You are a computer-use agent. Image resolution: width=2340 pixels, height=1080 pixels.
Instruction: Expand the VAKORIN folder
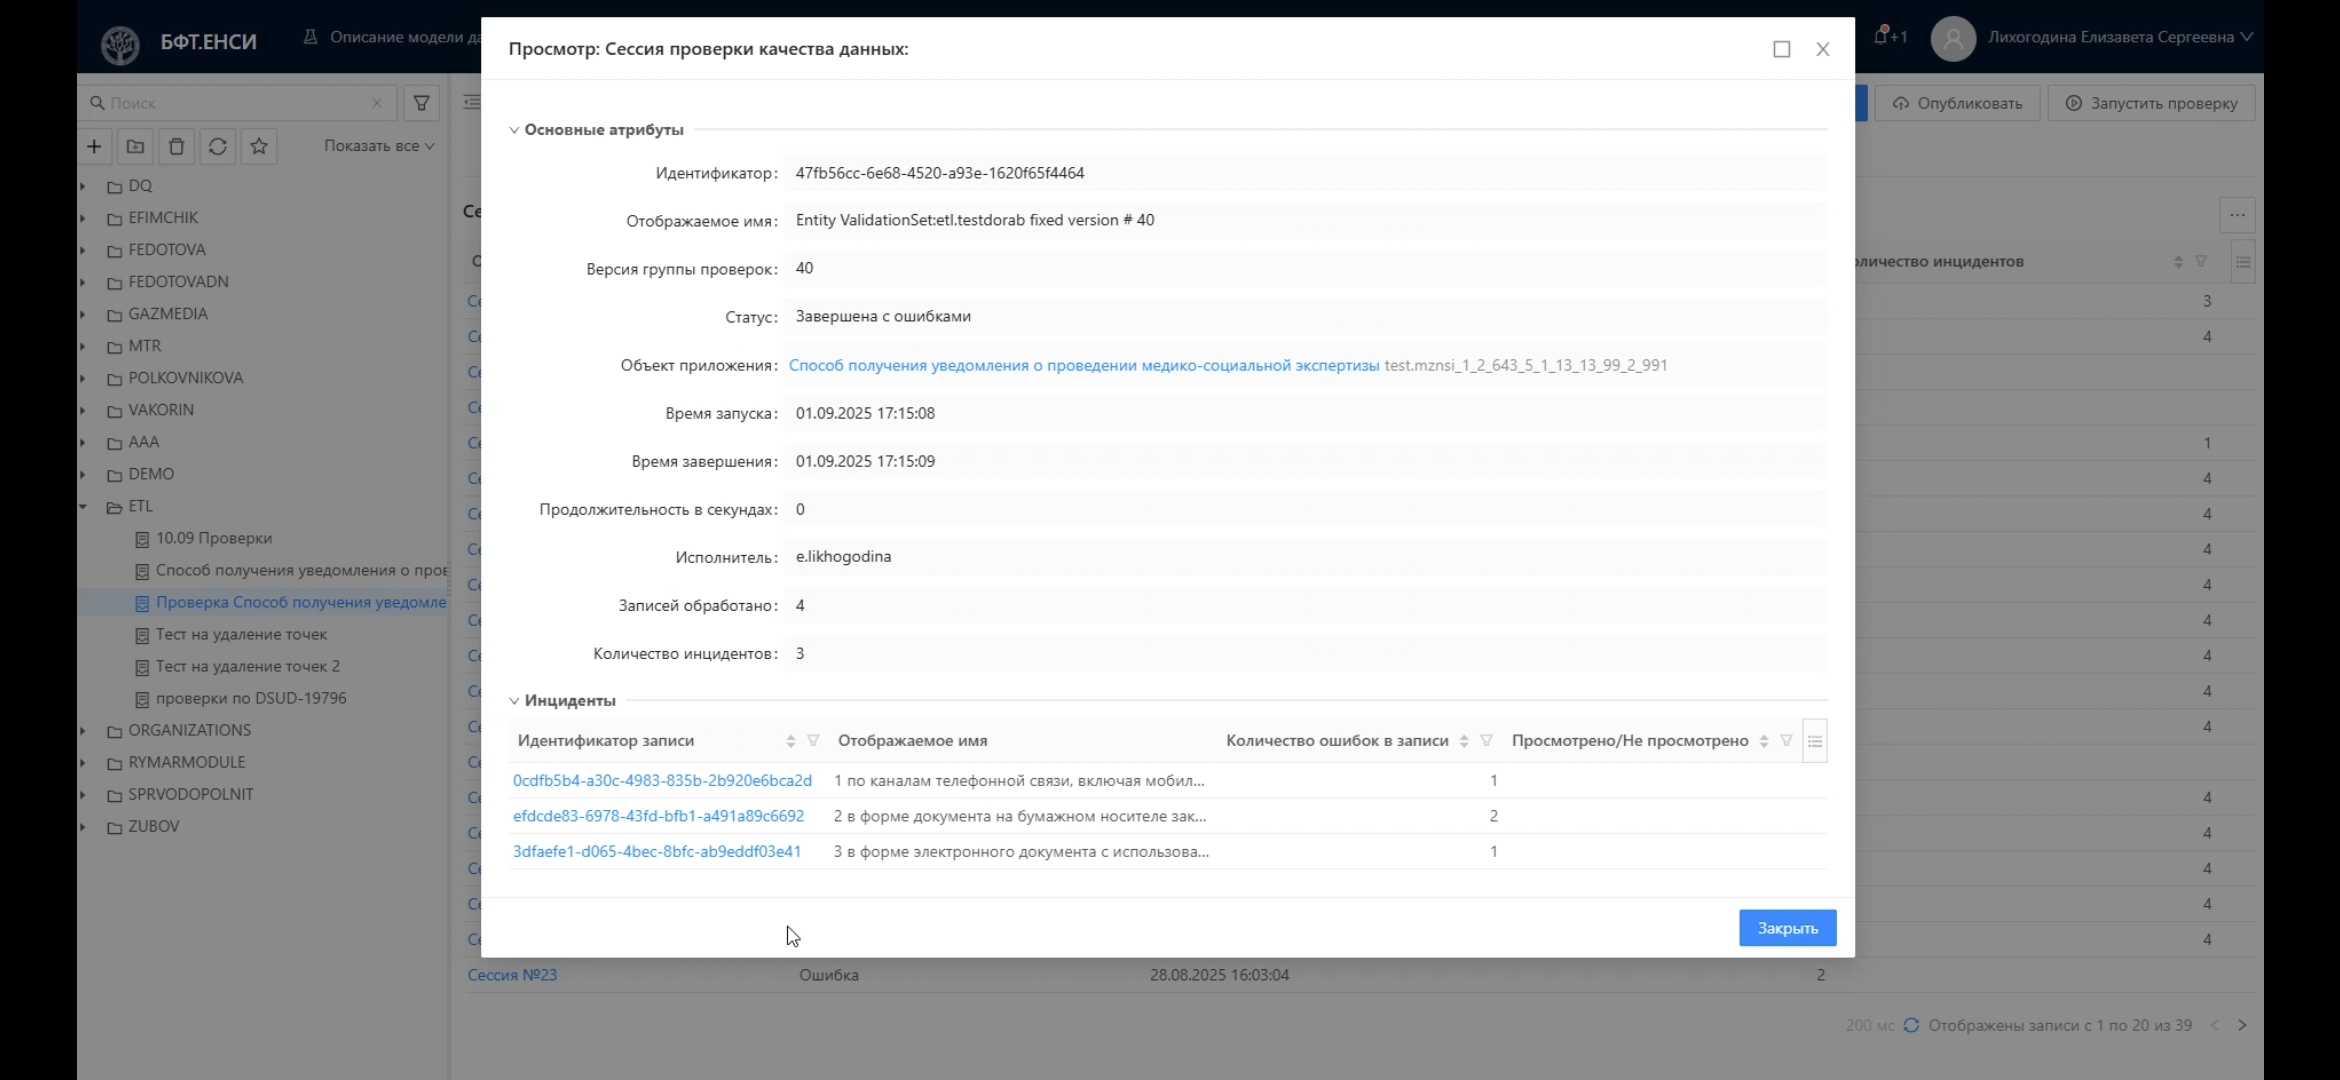pyautogui.click(x=83, y=410)
